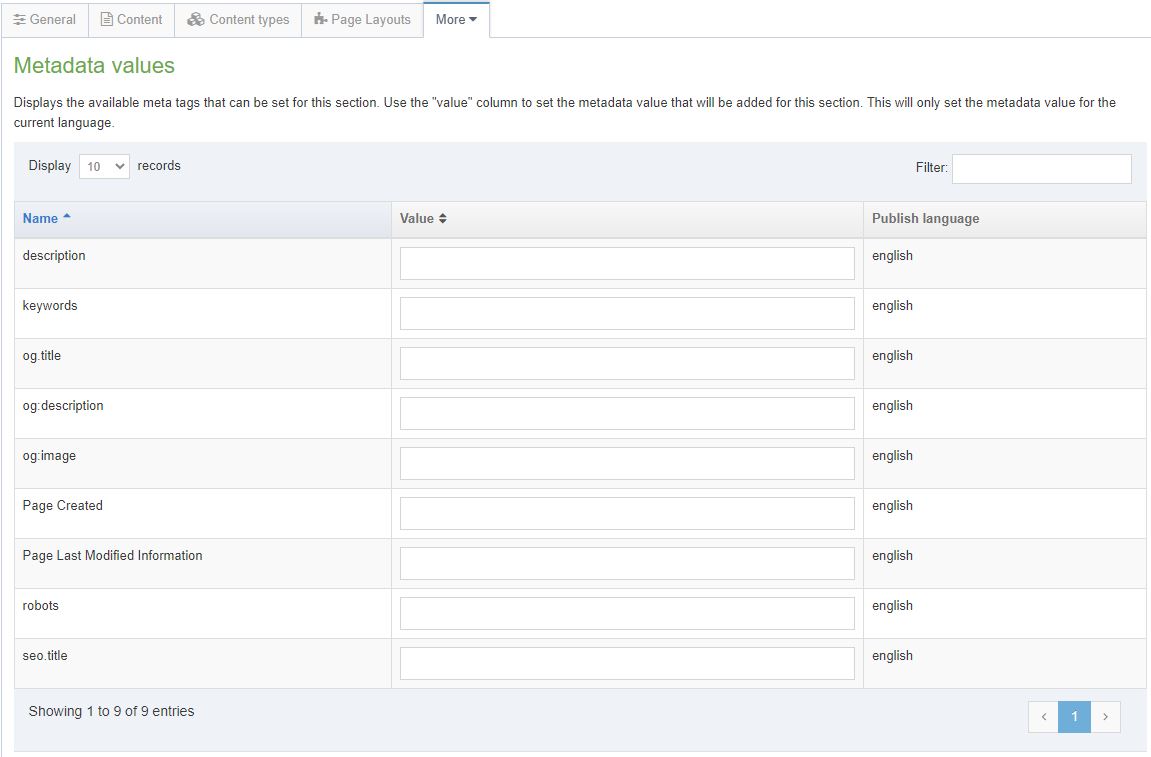Screen dimensions: 1151x757
Task: Click the next-page chevron in the pagination
Action: [1105, 717]
